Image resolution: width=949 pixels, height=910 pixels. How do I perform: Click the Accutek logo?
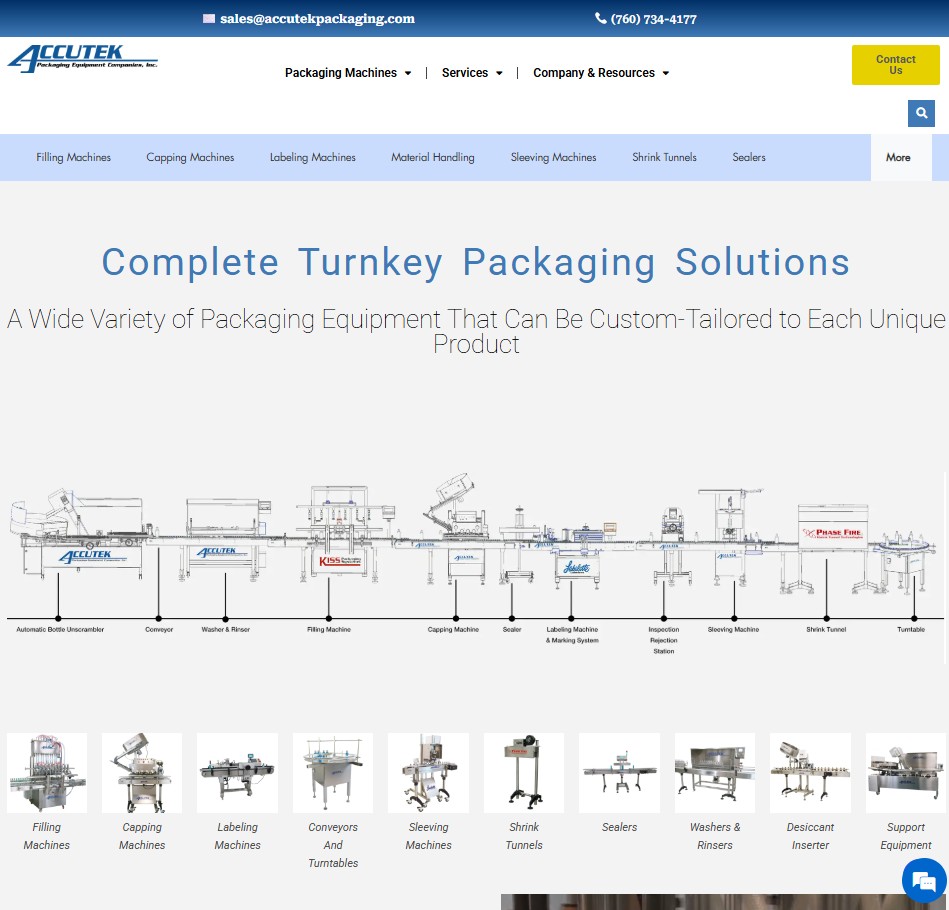click(x=83, y=59)
